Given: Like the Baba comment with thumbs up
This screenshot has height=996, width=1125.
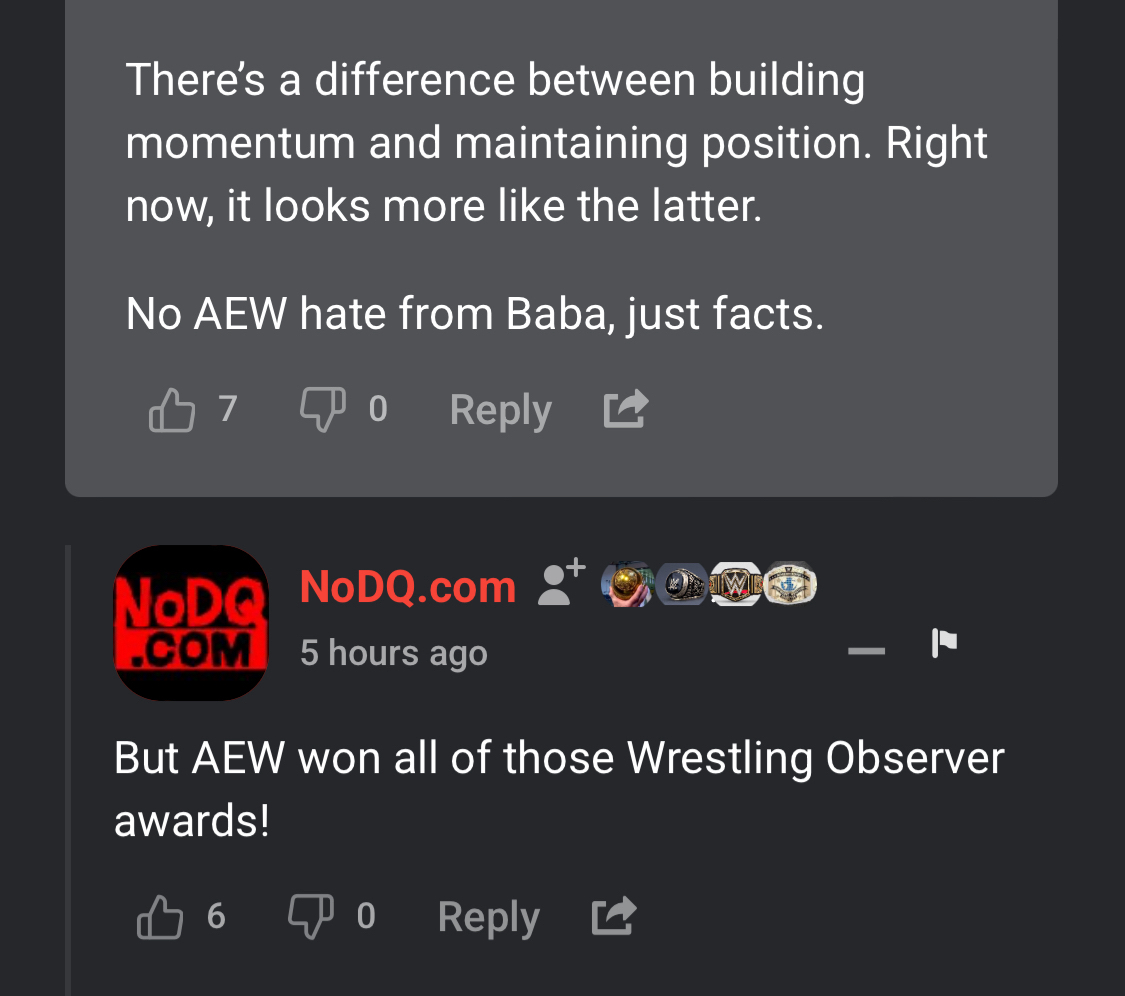Looking at the screenshot, I should pos(171,410).
